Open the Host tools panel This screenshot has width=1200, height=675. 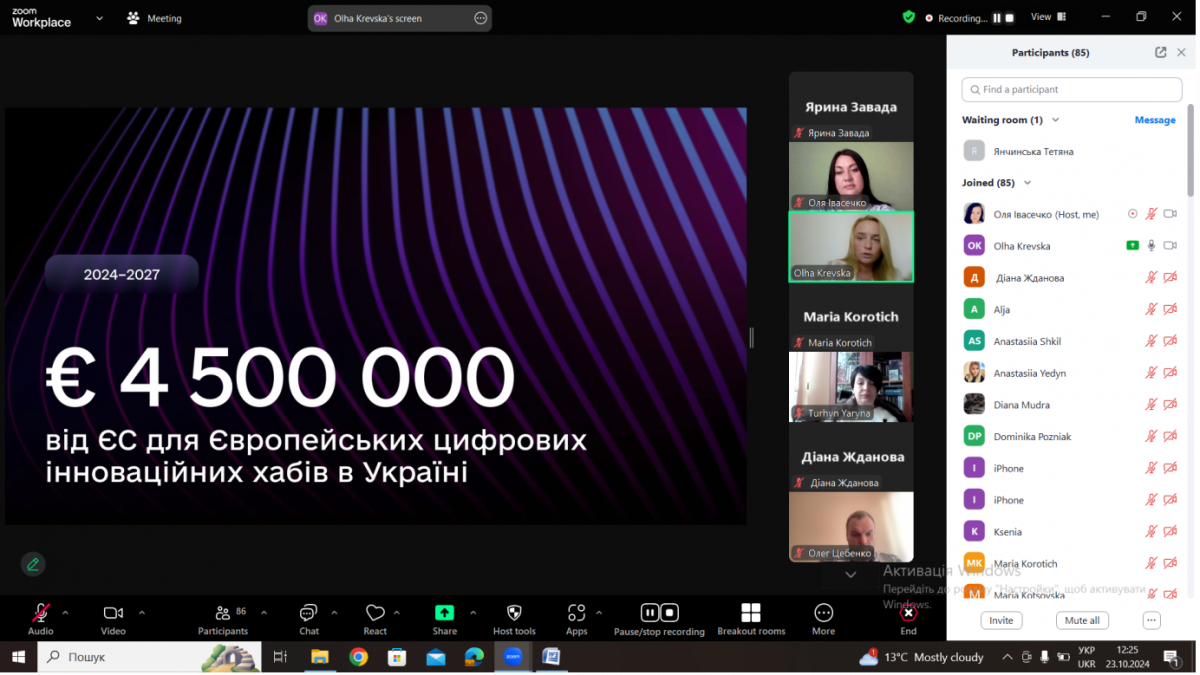514,618
